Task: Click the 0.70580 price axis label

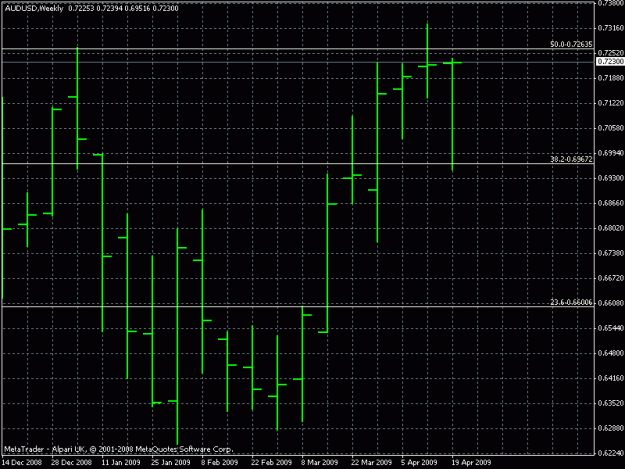Action: (610, 128)
